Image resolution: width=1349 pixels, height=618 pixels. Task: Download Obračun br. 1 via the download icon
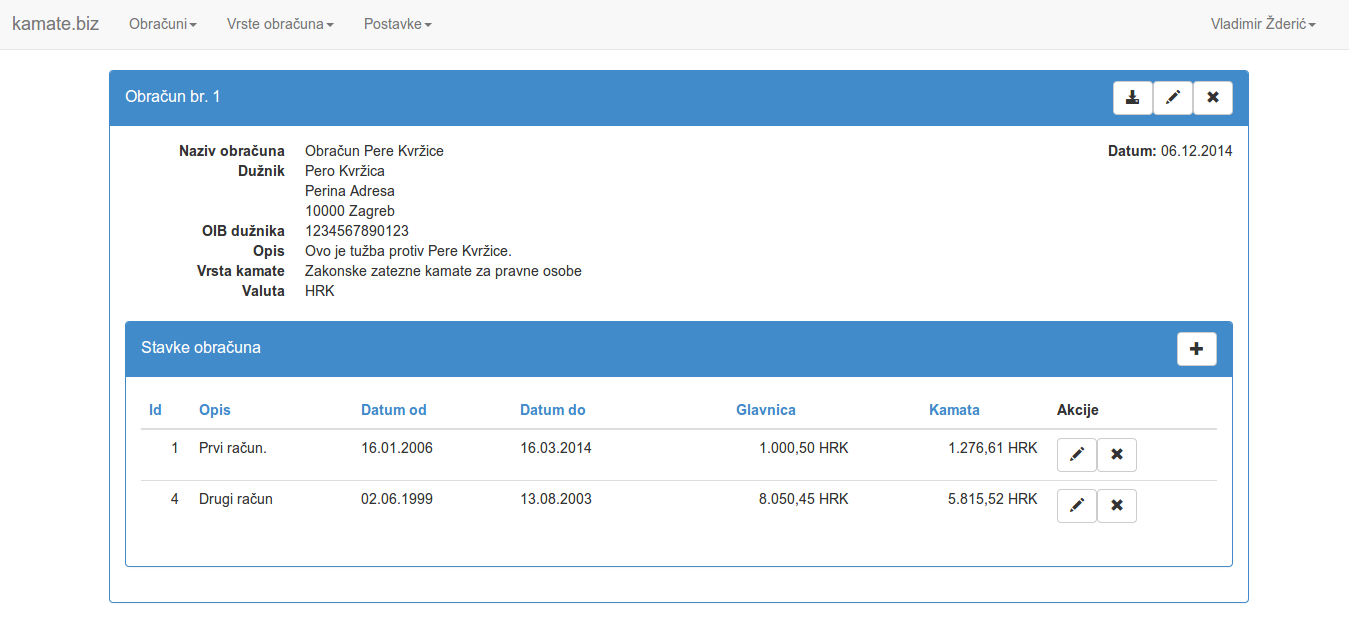click(x=1133, y=98)
